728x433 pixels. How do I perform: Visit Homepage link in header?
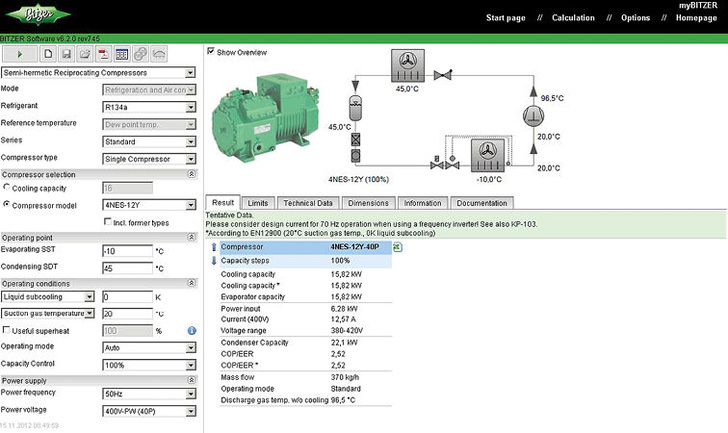(696, 18)
